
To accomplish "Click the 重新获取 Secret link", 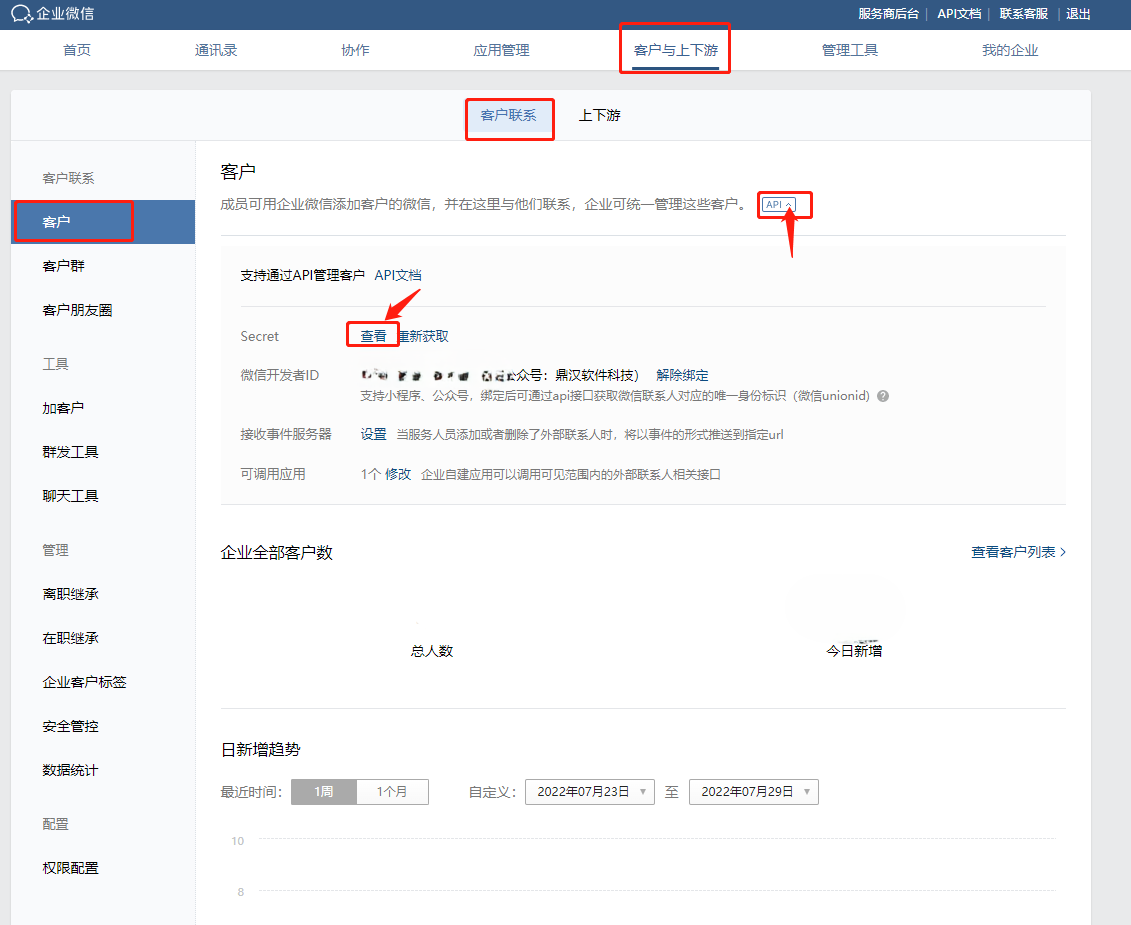I will click(x=424, y=336).
